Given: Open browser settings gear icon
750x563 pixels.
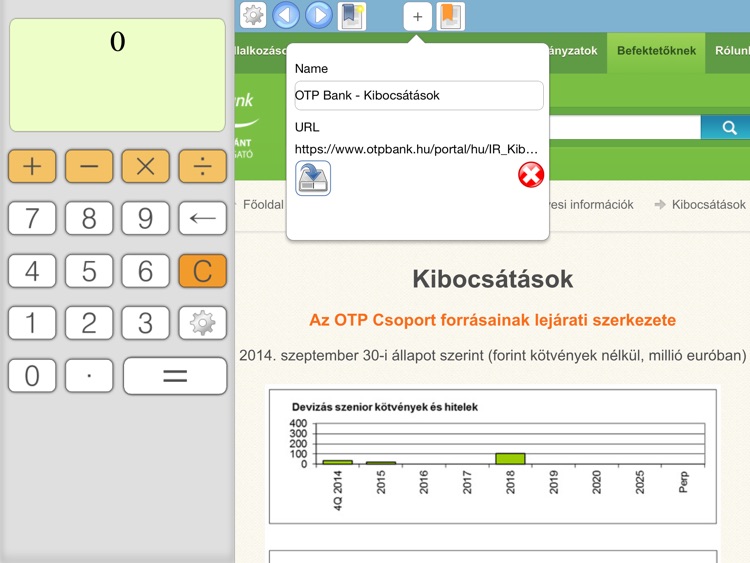Looking at the screenshot, I should coord(253,16).
